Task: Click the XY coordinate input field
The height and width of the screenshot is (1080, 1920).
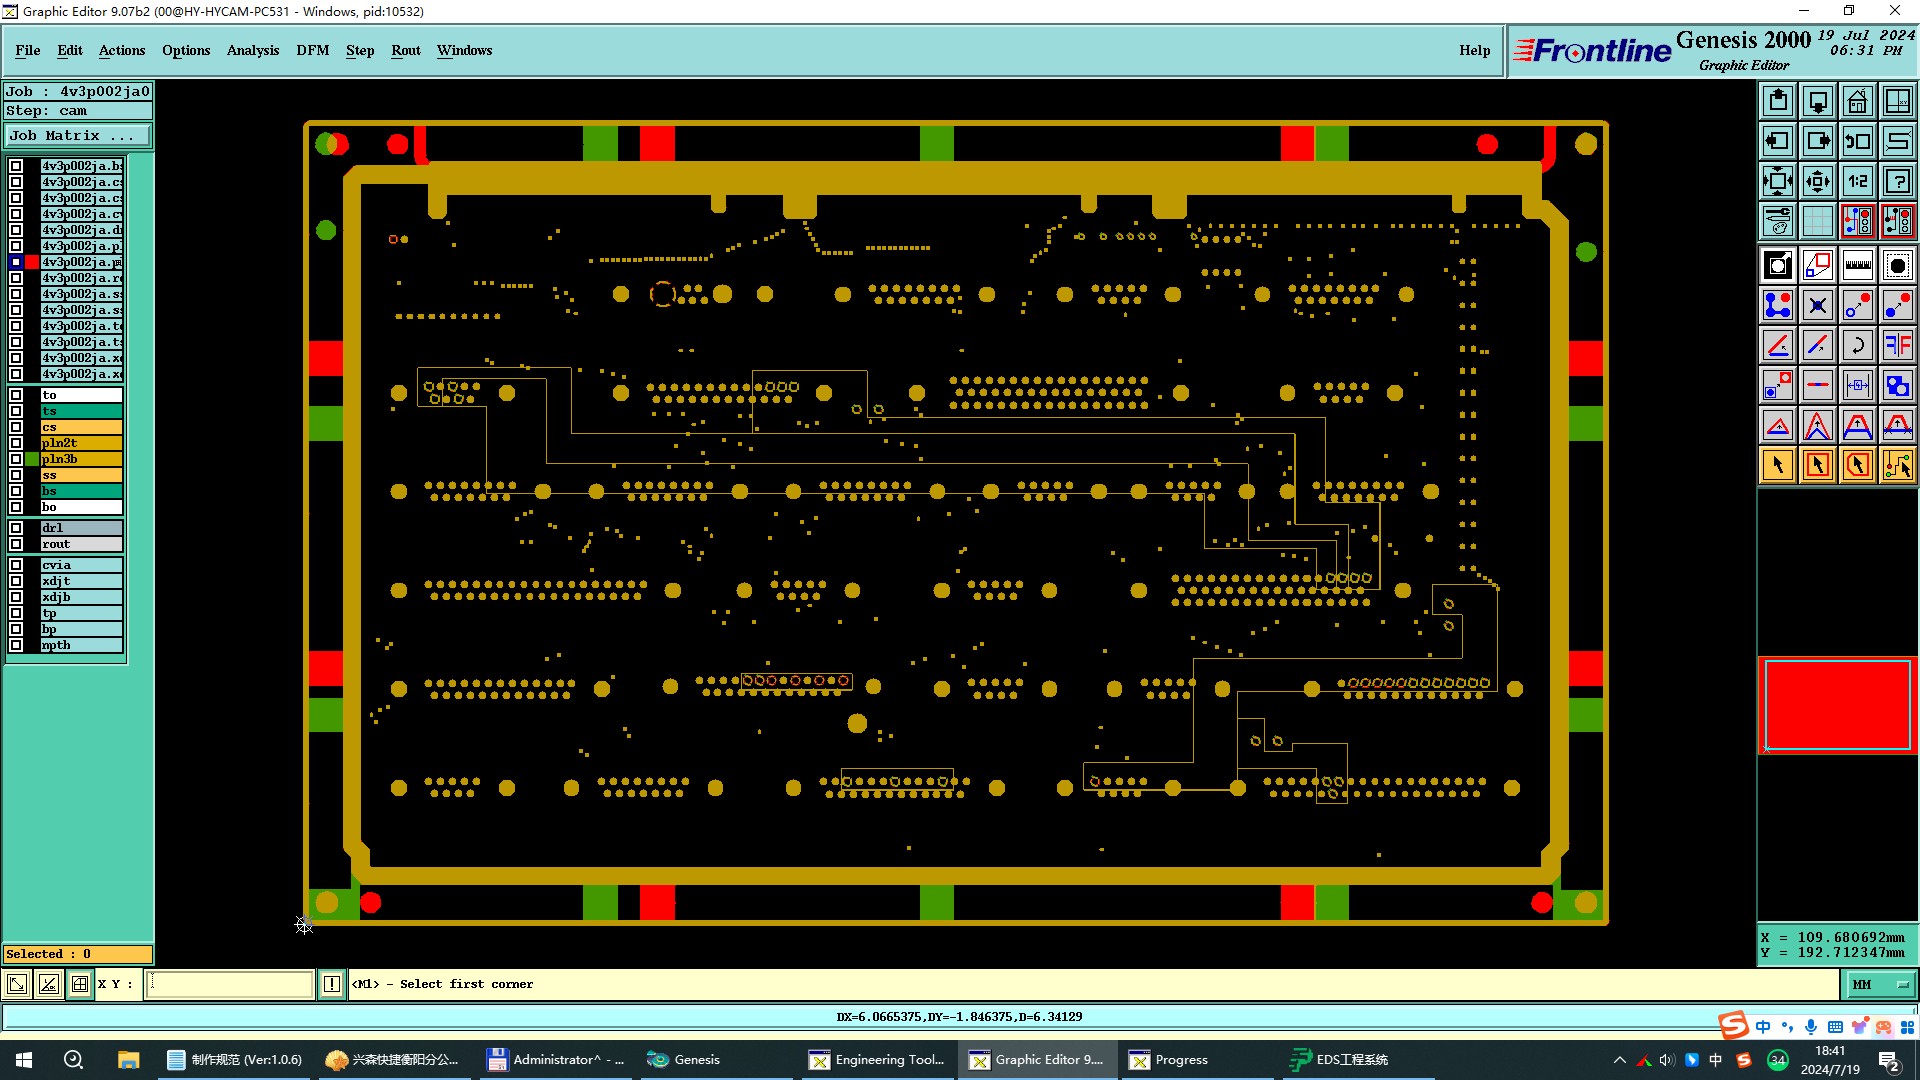Action: click(230, 985)
